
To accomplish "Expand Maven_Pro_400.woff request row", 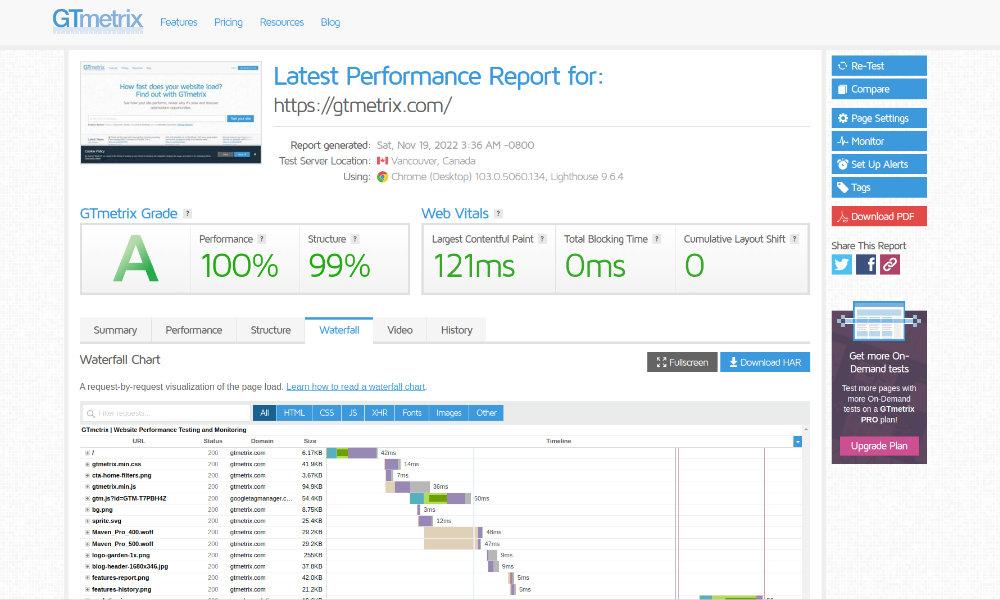I will coord(87,532).
